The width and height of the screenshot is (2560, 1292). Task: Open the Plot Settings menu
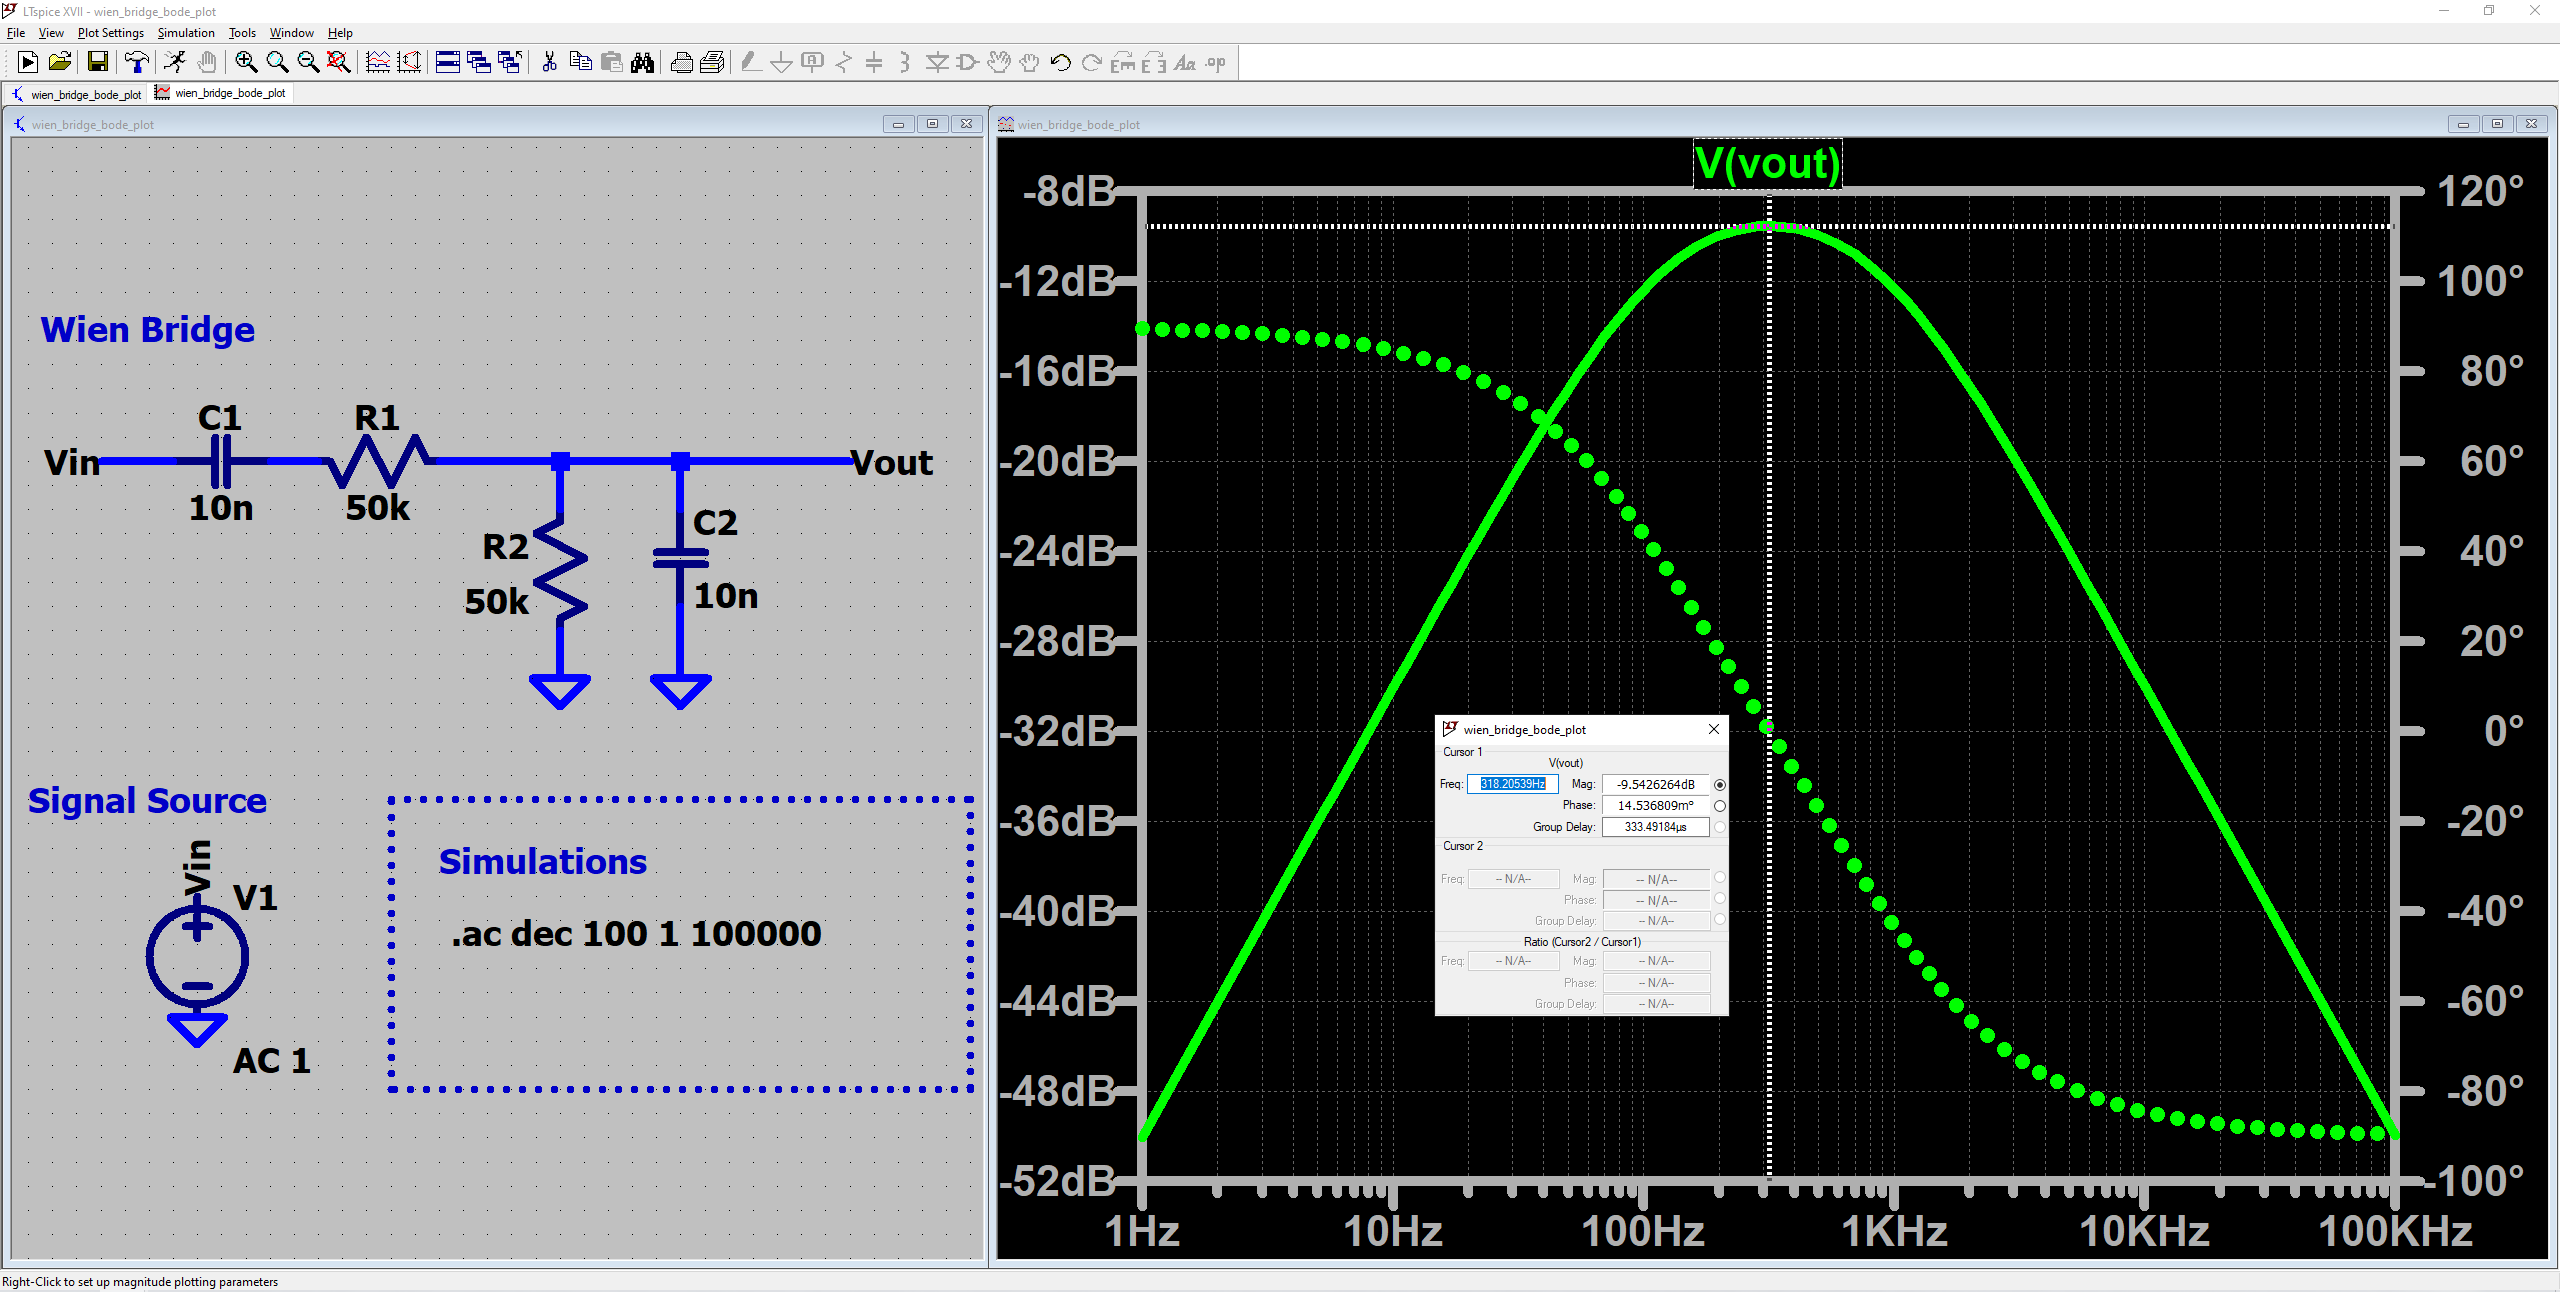click(x=110, y=33)
